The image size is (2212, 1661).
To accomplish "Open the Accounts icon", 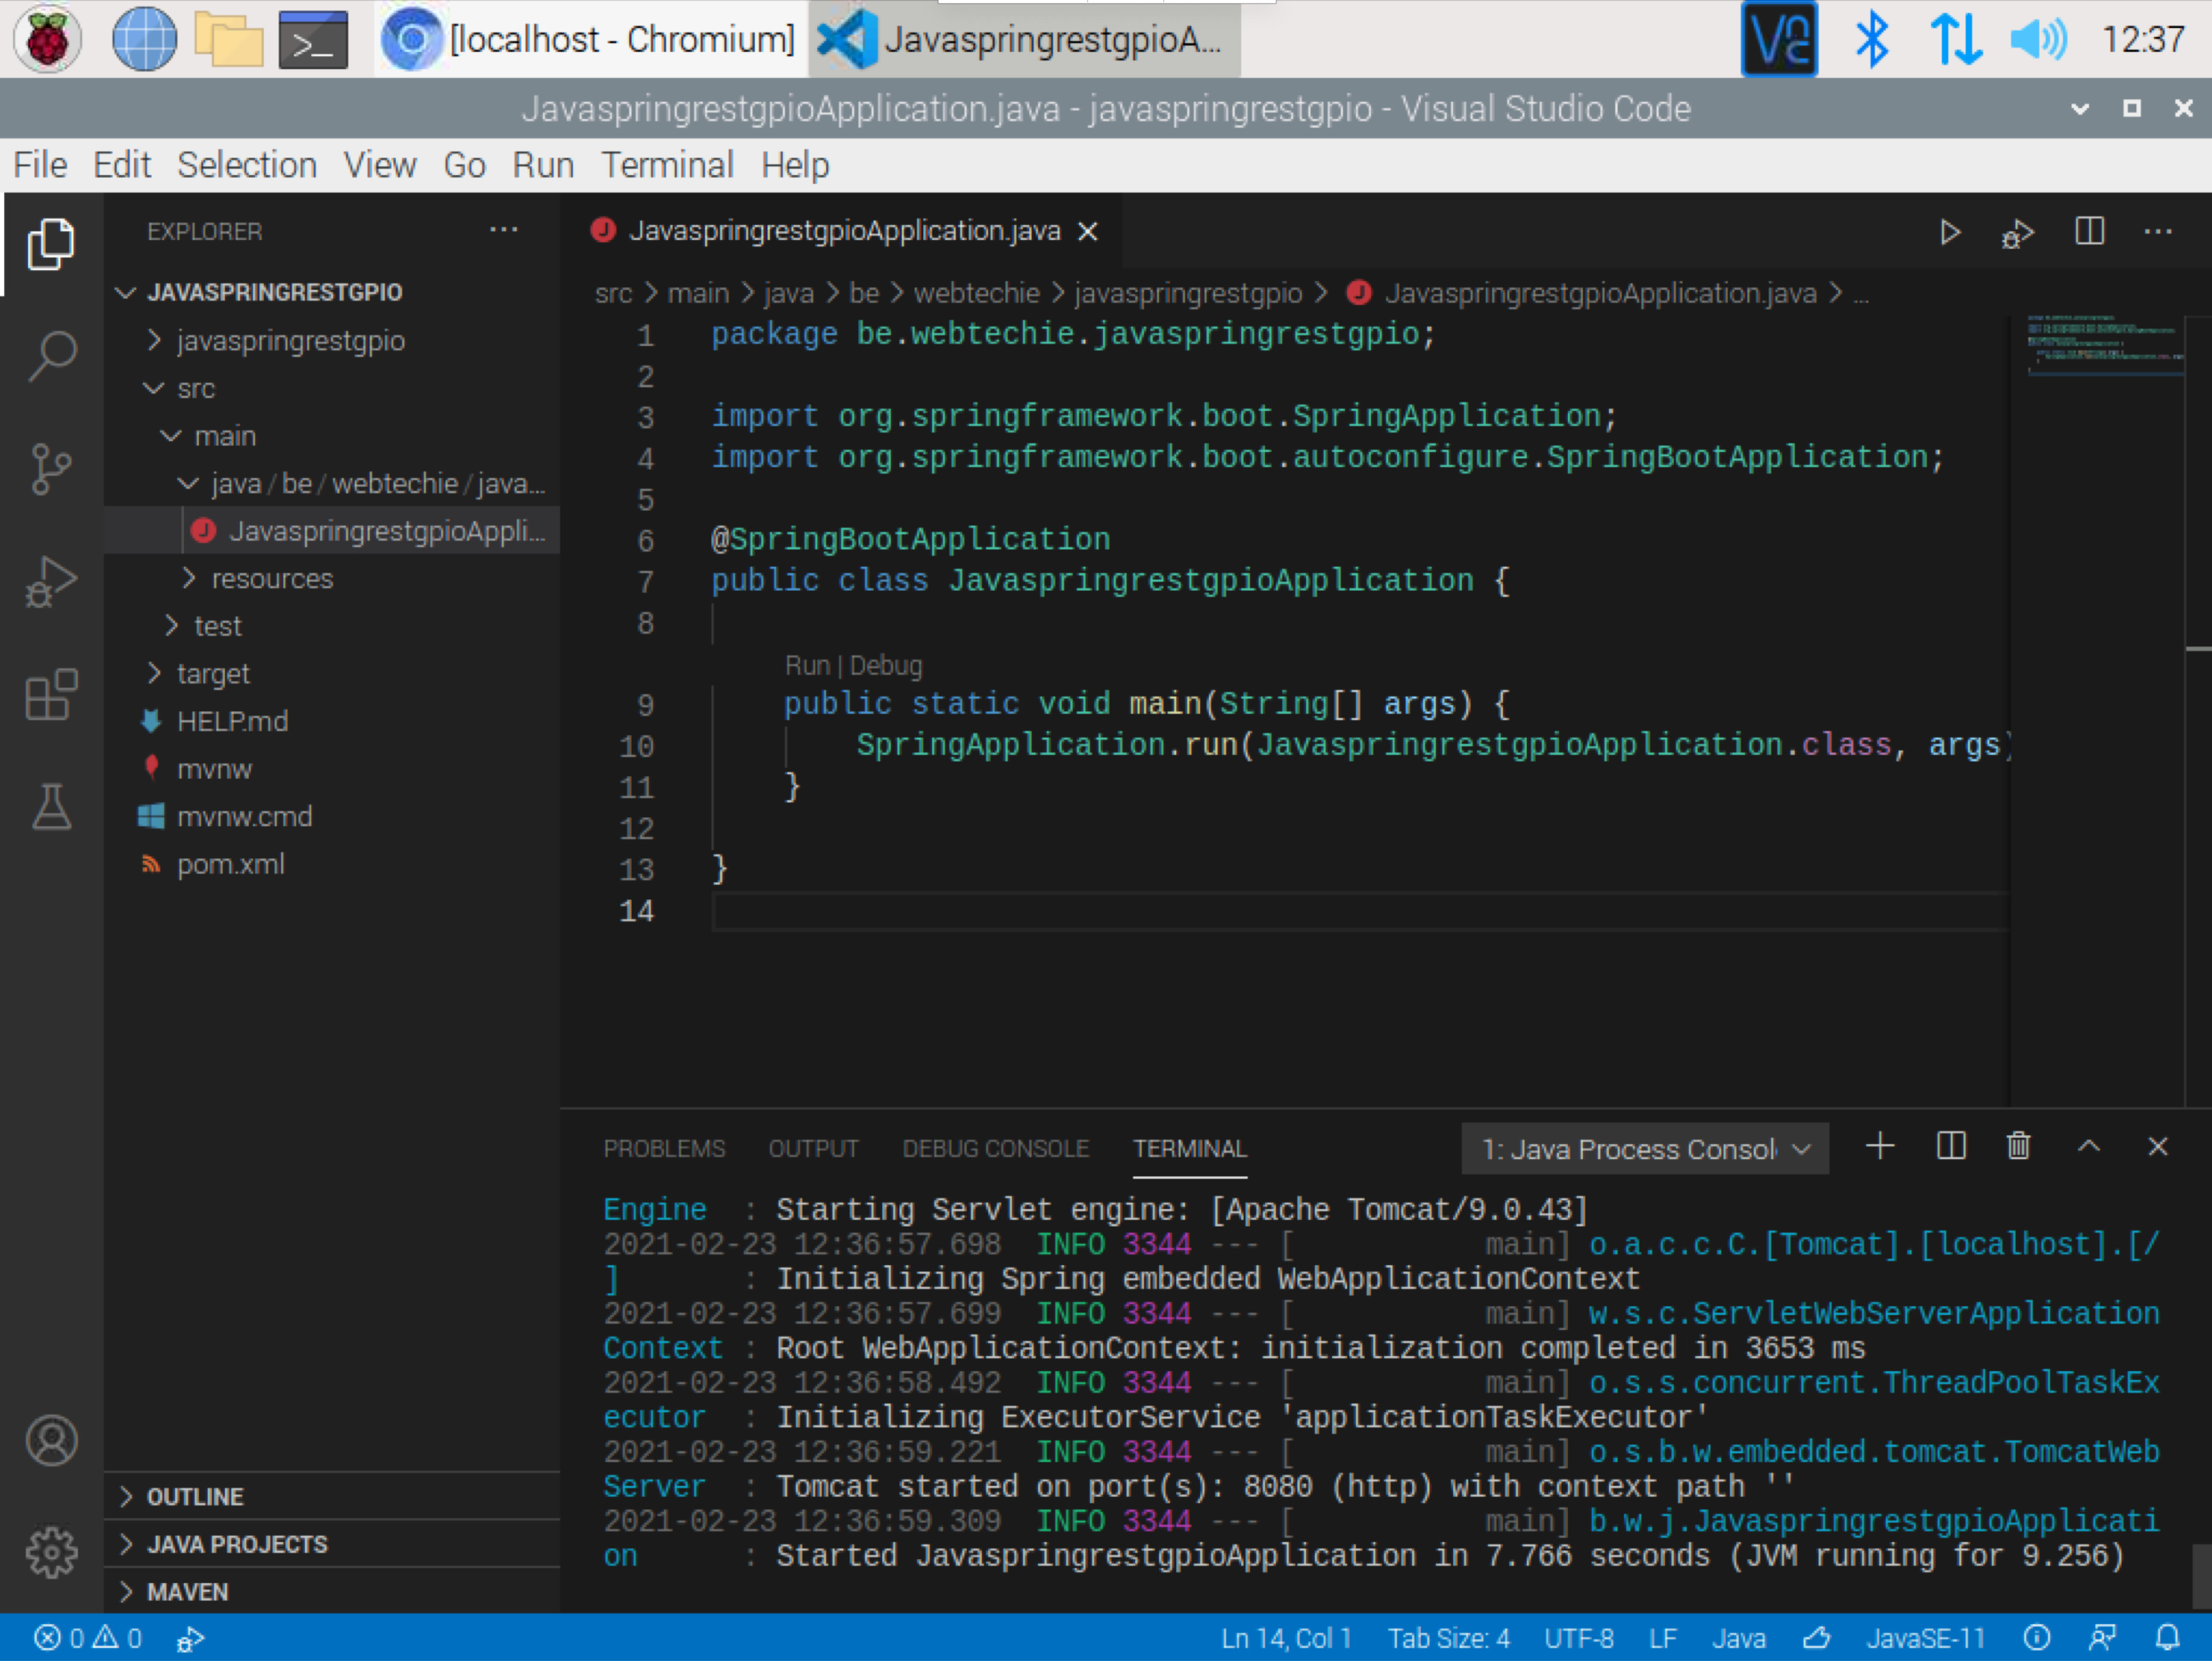I will pos(51,1440).
